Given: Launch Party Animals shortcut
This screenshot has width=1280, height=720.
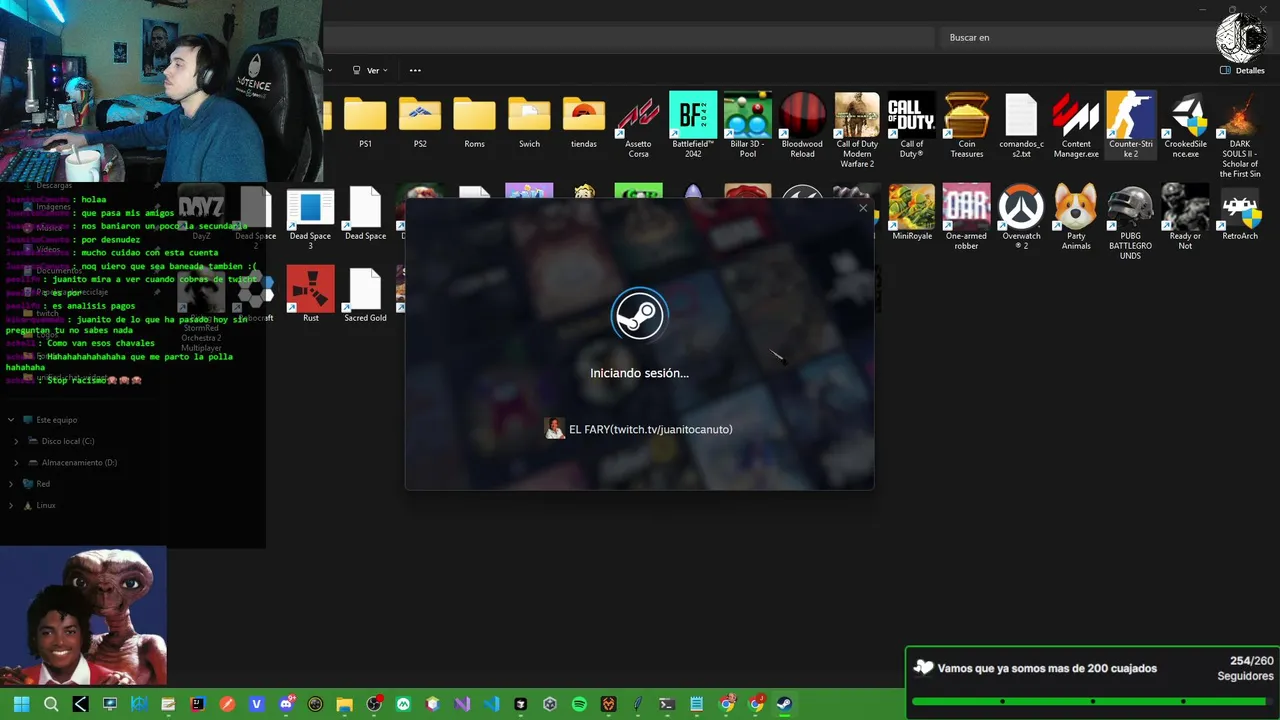Looking at the screenshot, I should point(1076,217).
